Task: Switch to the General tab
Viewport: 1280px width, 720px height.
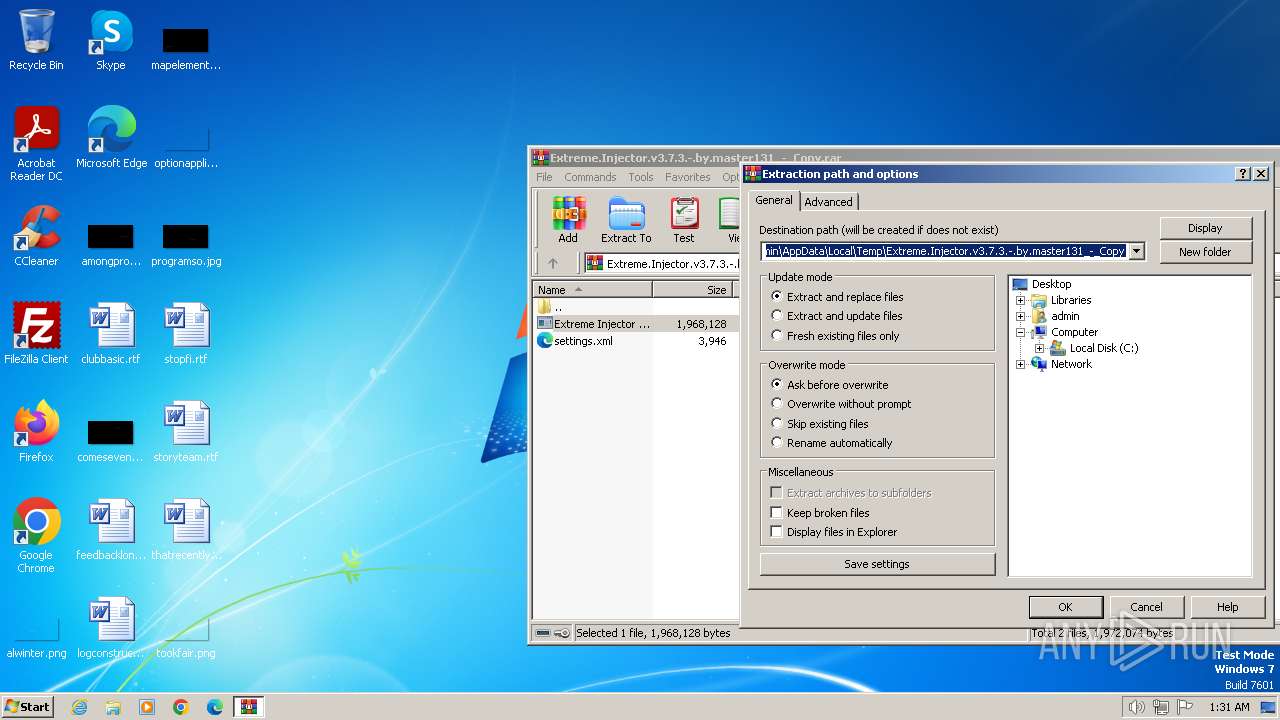Action: point(774,200)
